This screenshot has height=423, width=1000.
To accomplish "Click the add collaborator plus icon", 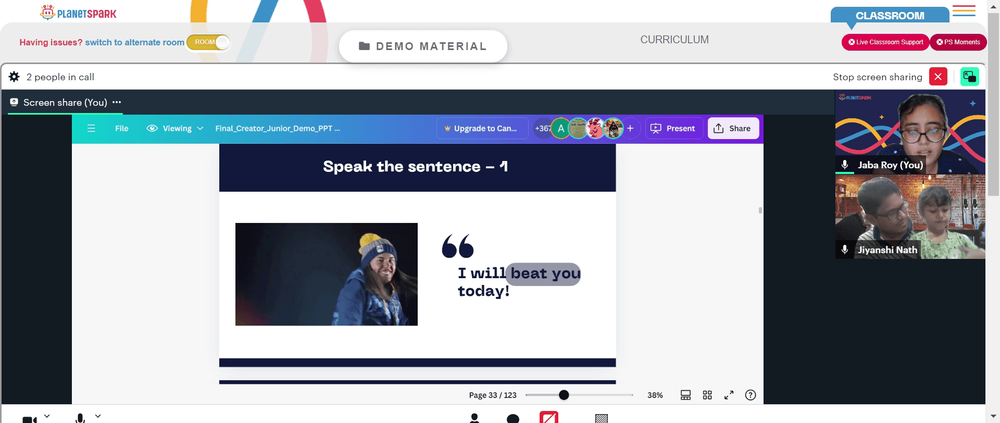I will (x=630, y=128).
